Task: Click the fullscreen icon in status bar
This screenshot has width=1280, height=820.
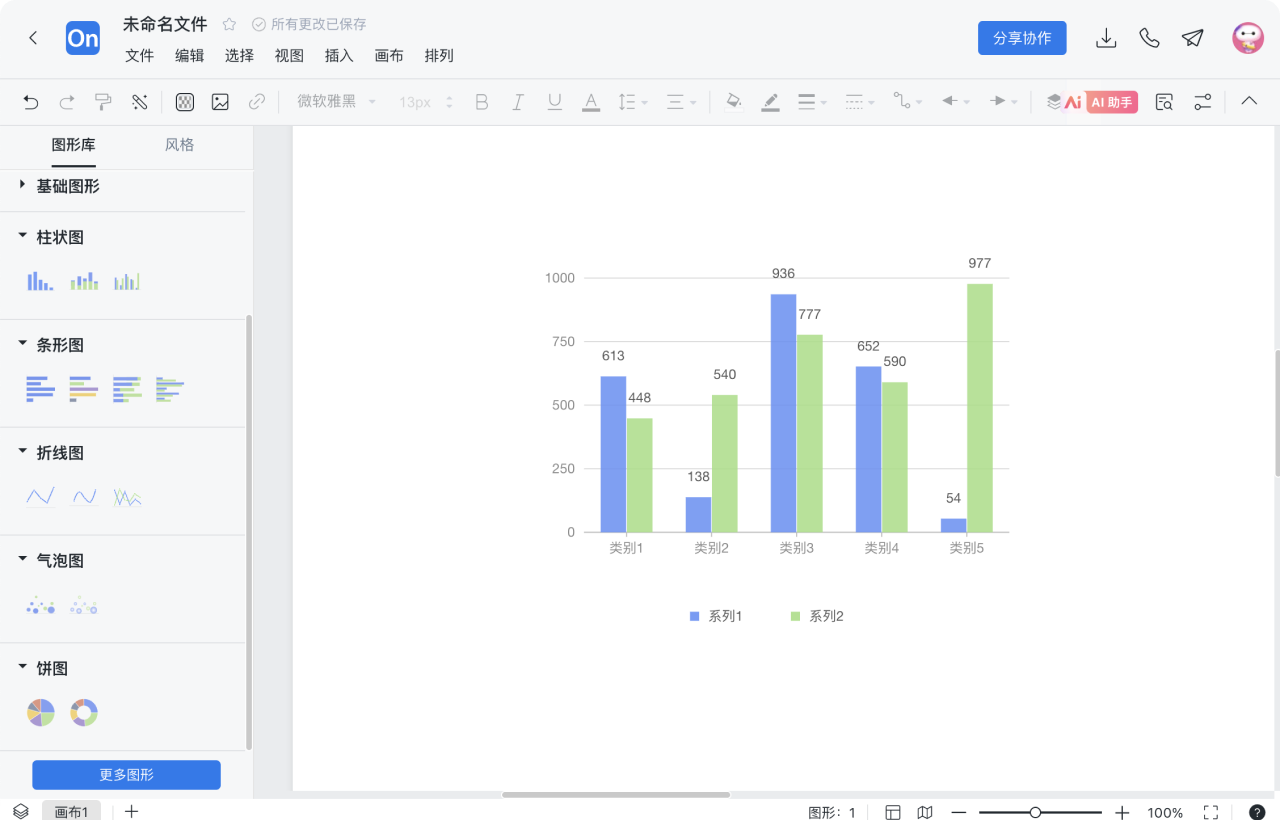Action: (1211, 812)
